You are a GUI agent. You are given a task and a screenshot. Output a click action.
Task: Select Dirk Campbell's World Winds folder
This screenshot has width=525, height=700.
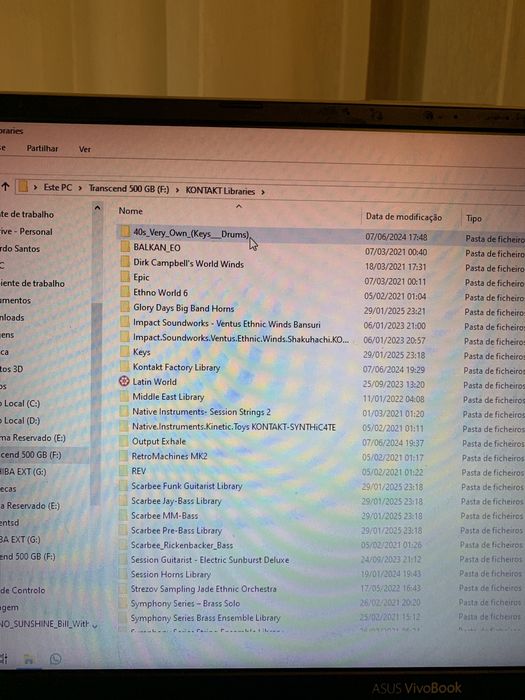coord(188,263)
